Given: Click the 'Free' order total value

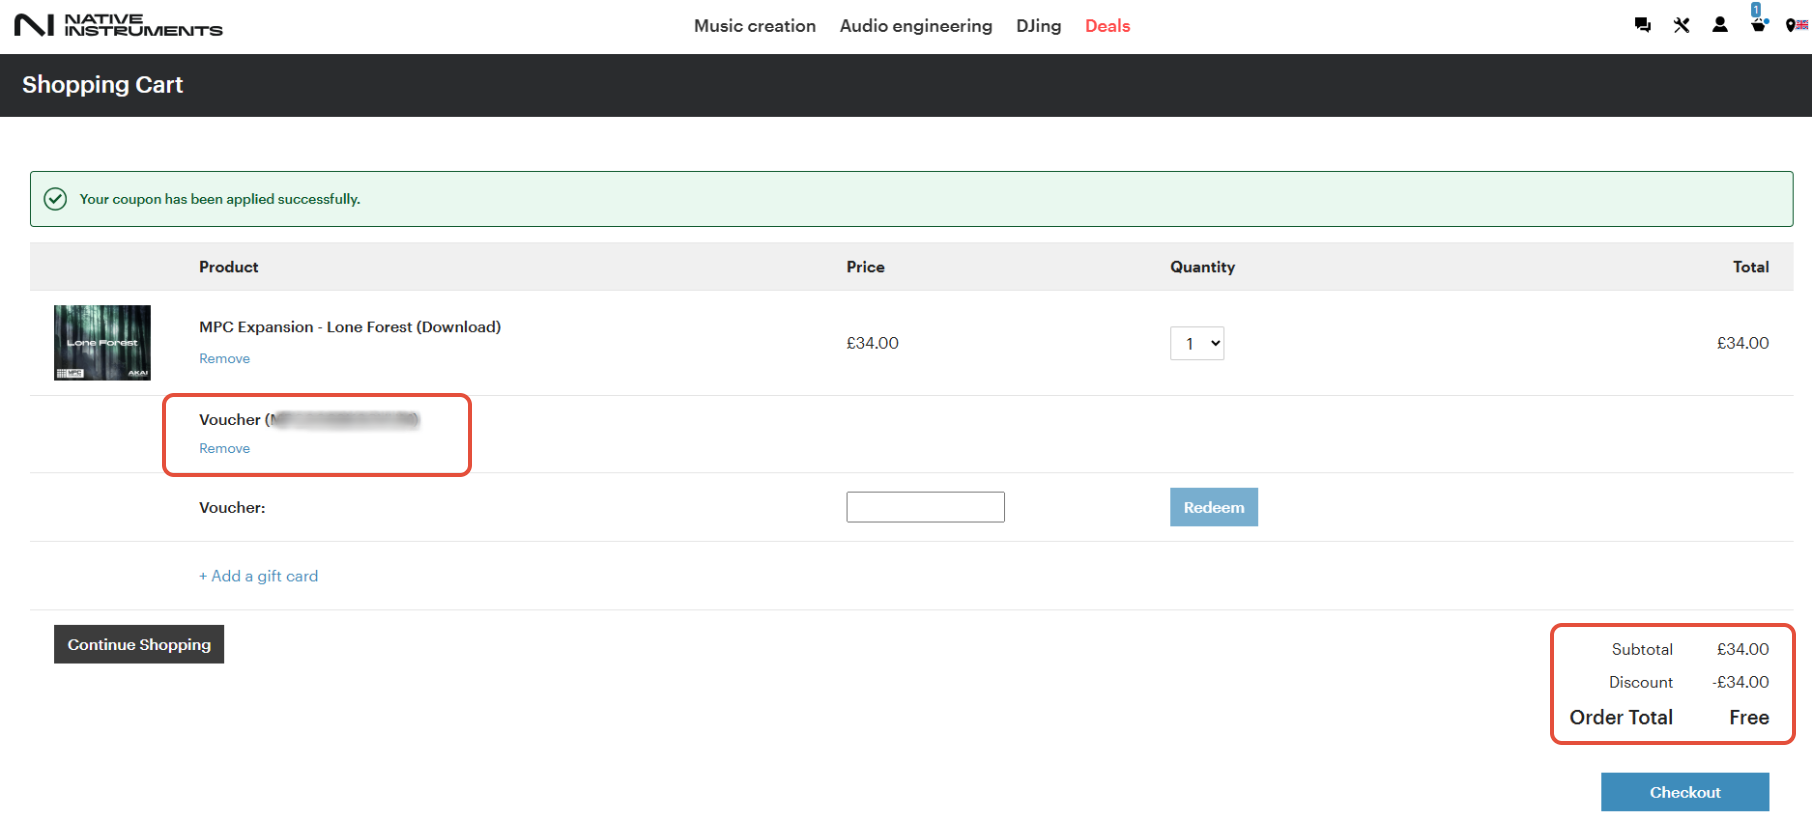Looking at the screenshot, I should coord(1749,717).
